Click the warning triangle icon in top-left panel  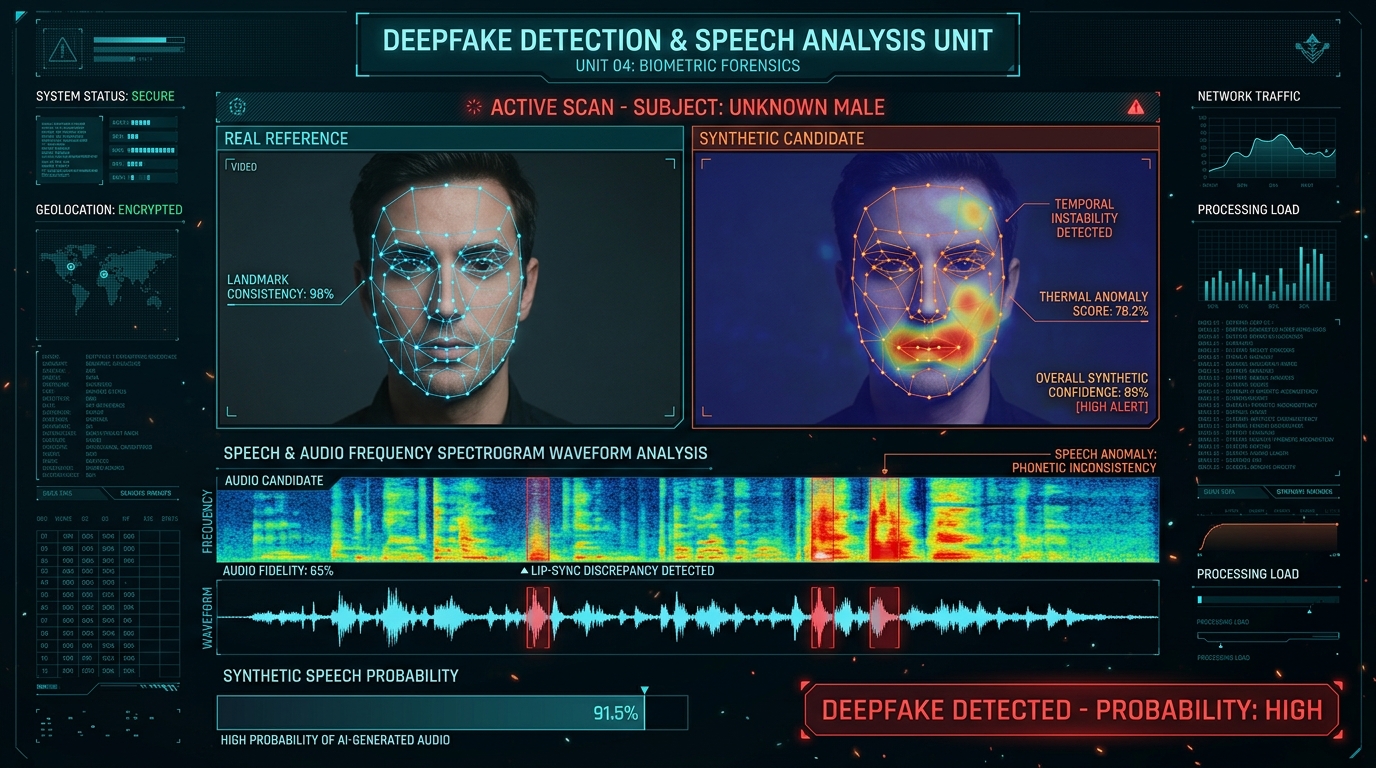pos(63,48)
